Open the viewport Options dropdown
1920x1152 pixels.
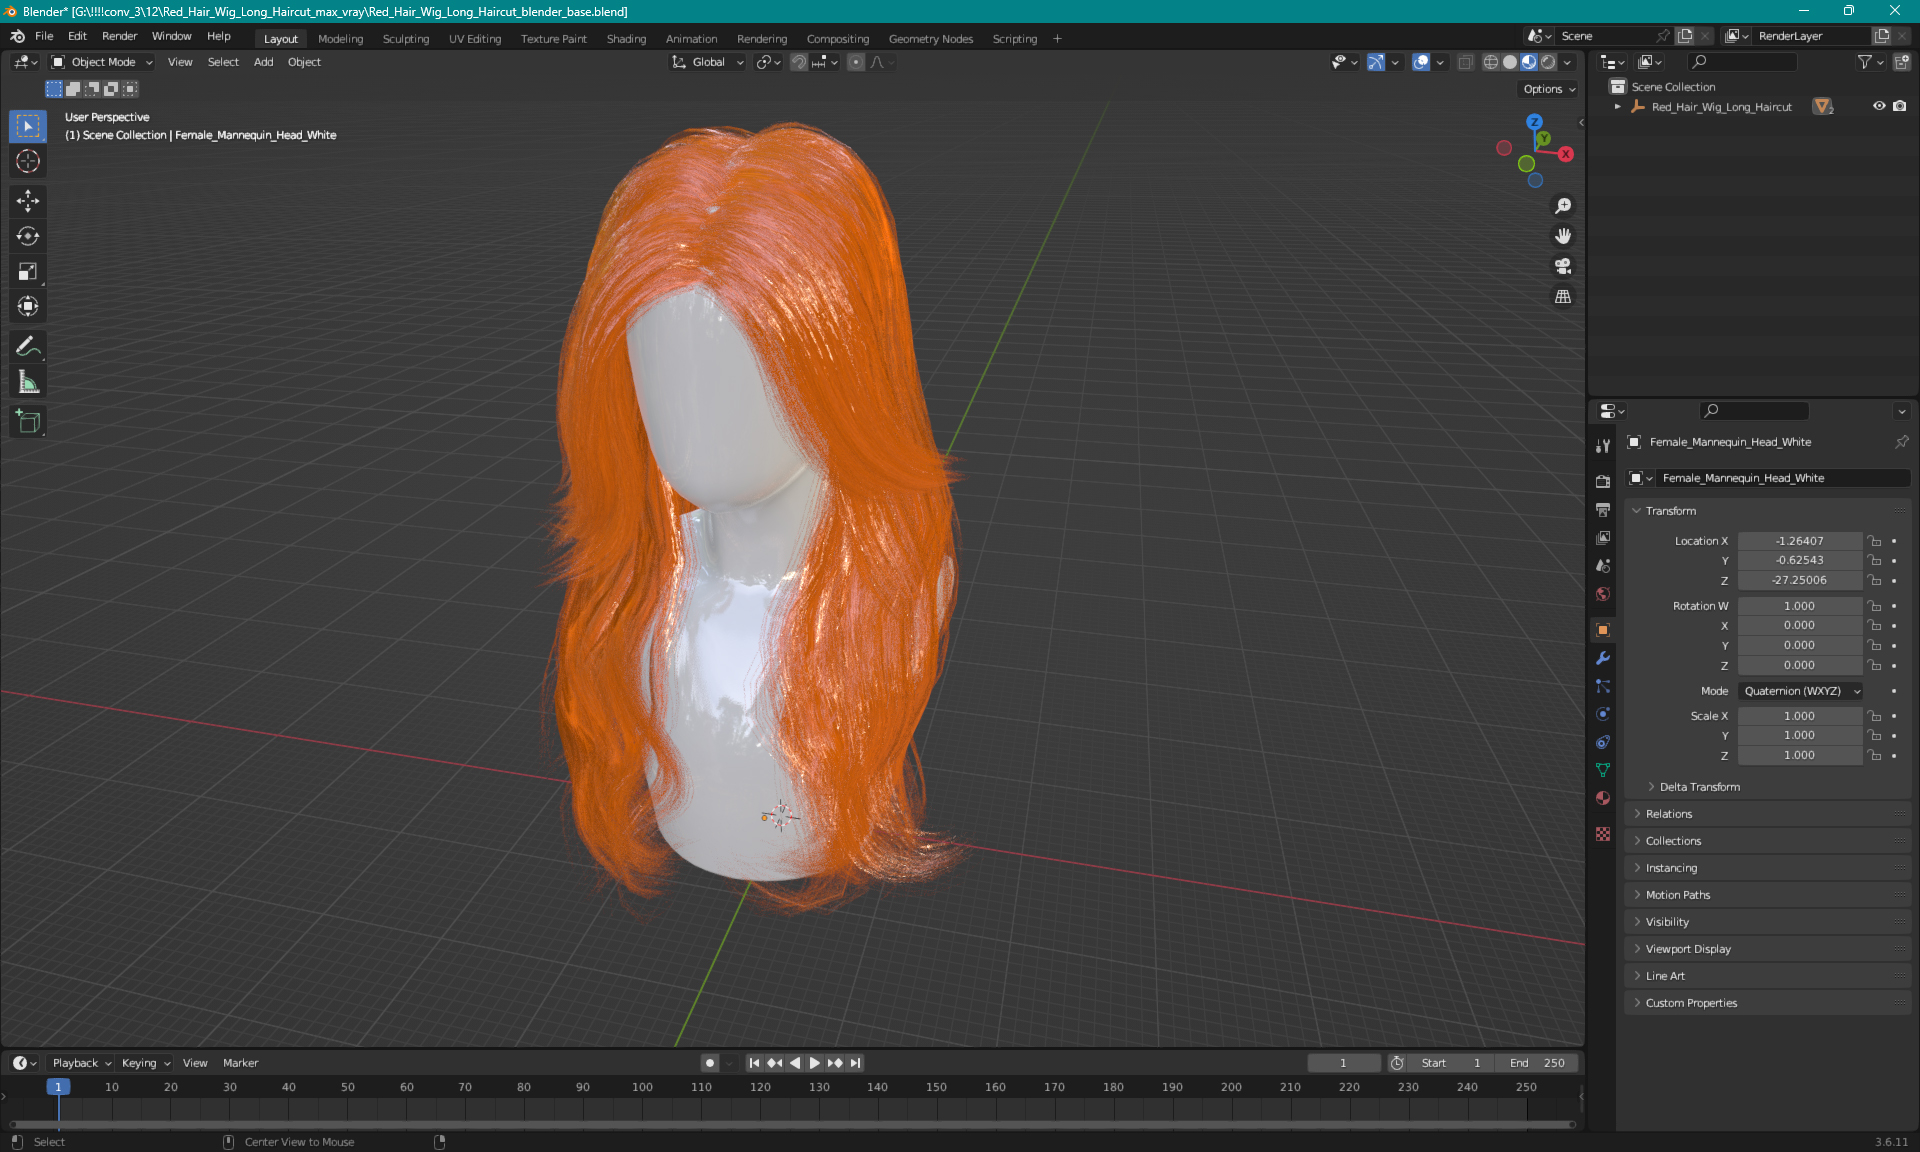coord(1548,89)
